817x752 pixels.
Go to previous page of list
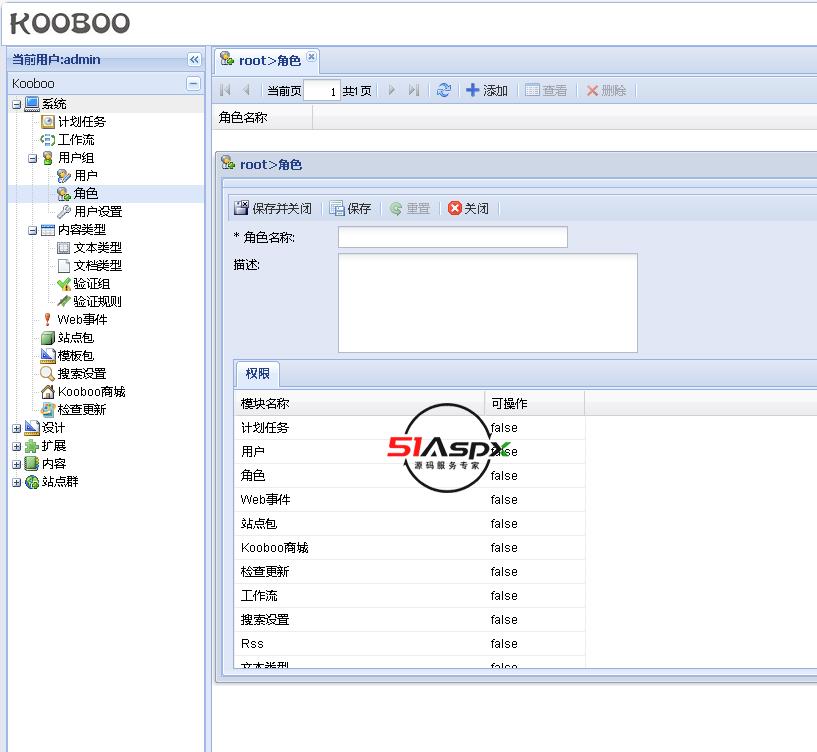[x=246, y=90]
